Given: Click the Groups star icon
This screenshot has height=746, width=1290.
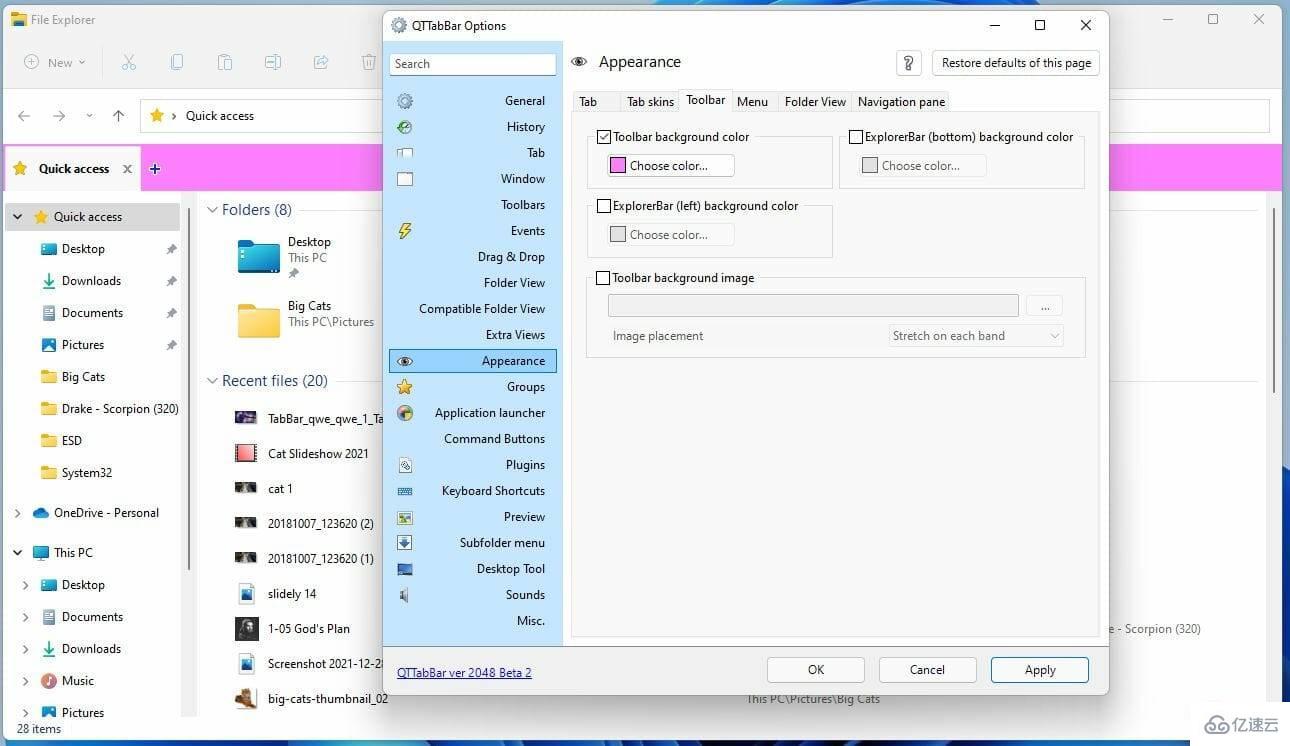Looking at the screenshot, I should point(405,387).
